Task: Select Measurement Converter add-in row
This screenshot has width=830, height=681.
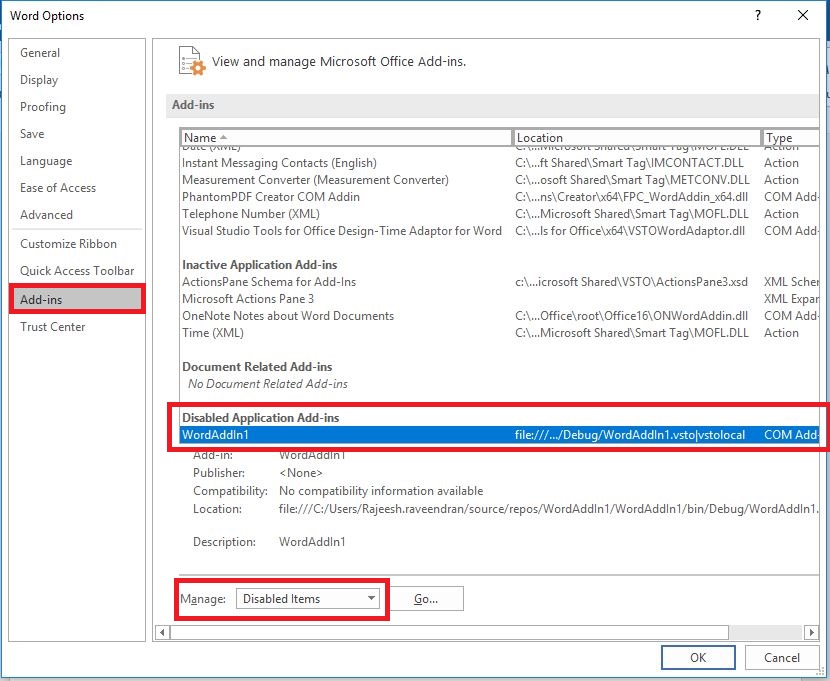Action: pyautogui.click(x=500, y=180)
